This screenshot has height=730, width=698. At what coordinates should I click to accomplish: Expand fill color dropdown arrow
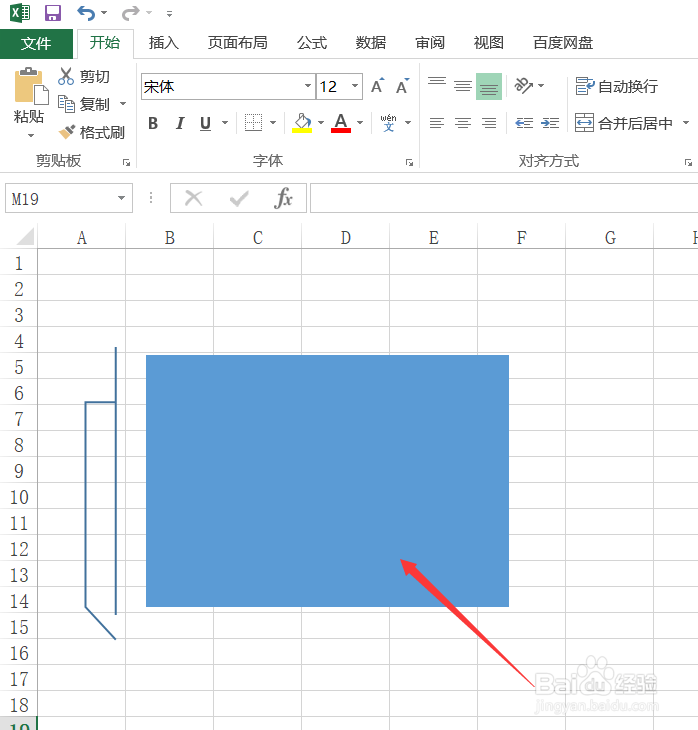[x=321, y=123]
